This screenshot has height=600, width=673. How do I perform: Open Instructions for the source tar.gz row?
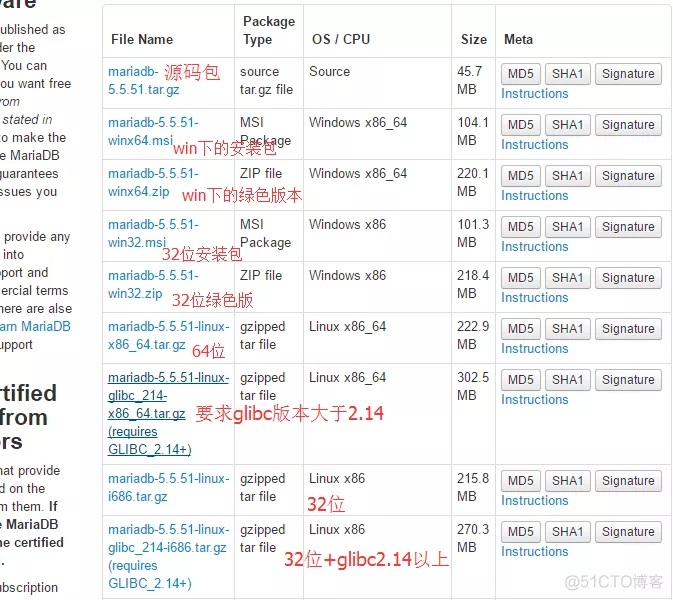tap(535, 94)
